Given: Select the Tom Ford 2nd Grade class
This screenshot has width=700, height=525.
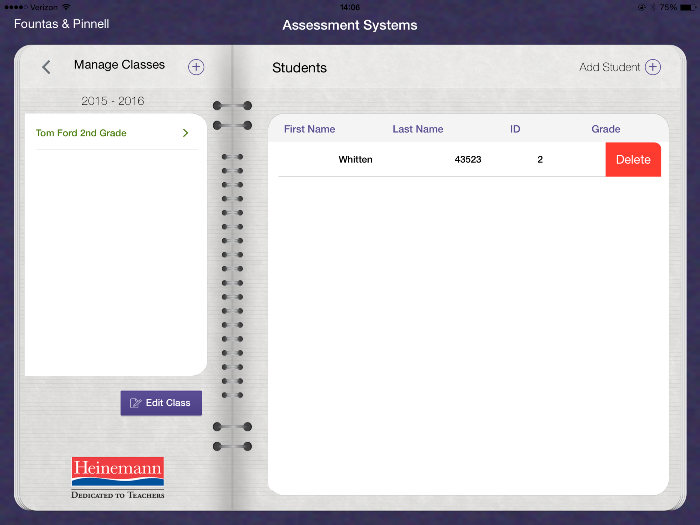Looking at the screenshot, I should click(x=116, y=133).
